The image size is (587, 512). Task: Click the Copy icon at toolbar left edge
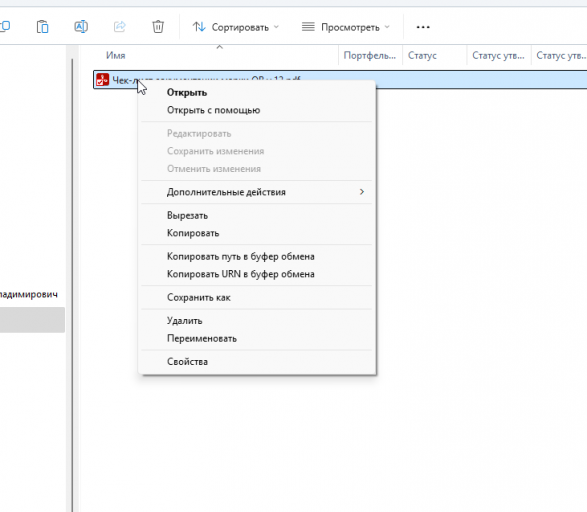(5, 27)
